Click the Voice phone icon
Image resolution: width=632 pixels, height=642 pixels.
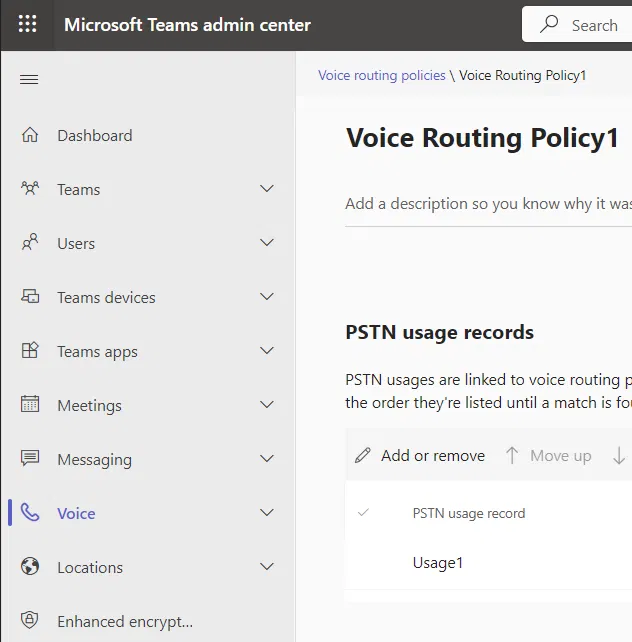click(30, 512)
